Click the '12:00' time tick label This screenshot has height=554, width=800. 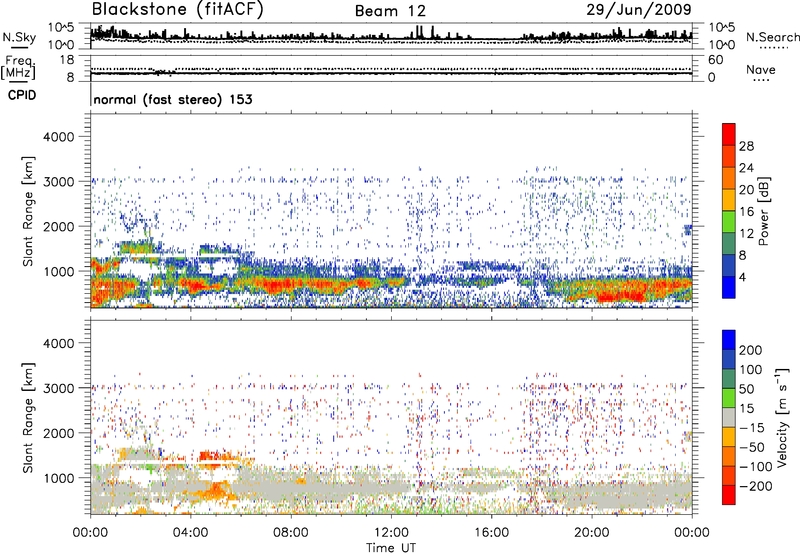(x=391, y=533)
